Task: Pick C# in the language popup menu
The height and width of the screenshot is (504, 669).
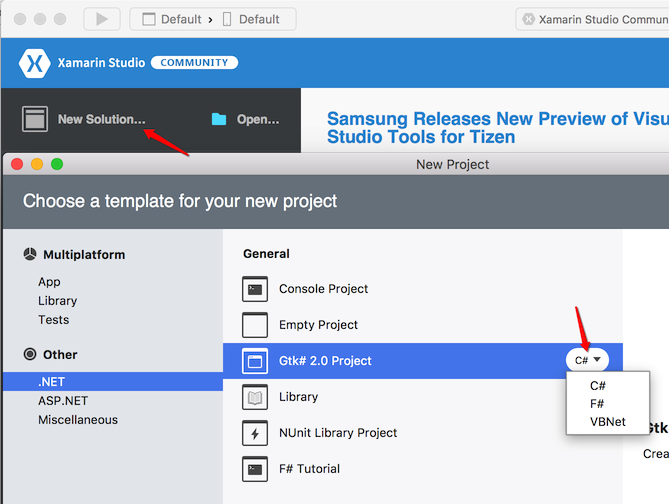Action: point(598,386)
